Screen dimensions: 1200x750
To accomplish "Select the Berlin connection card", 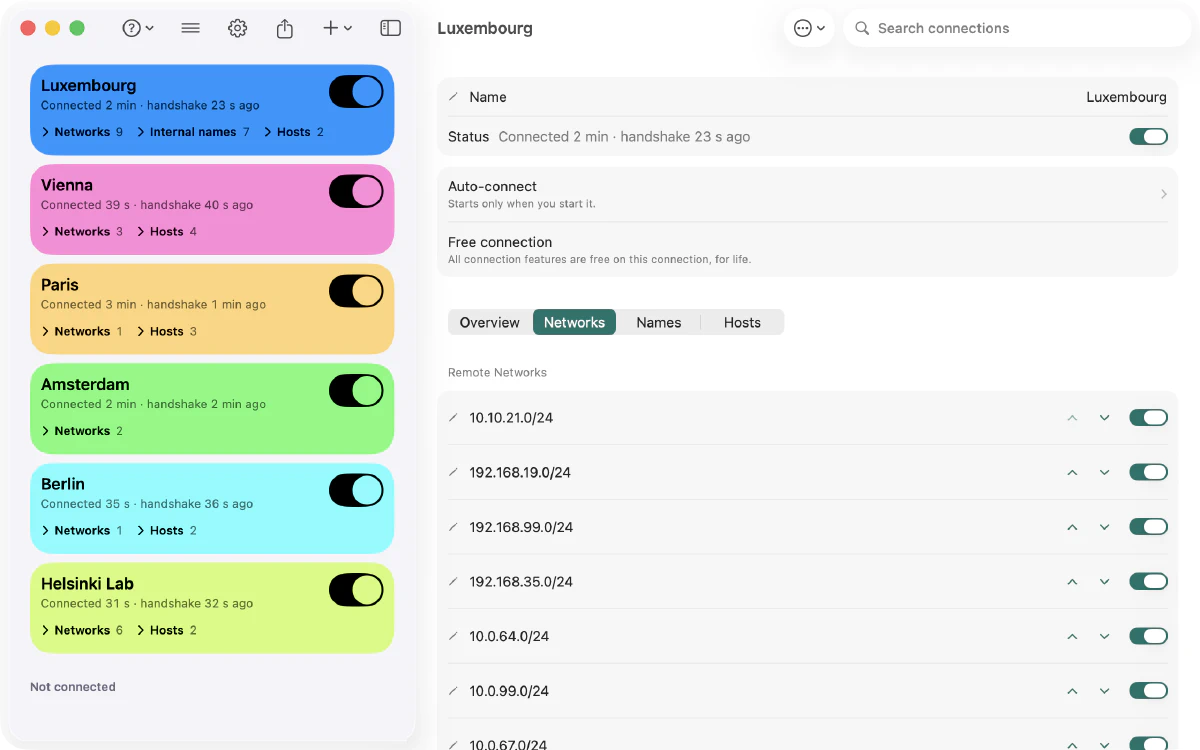I will 212,508.
